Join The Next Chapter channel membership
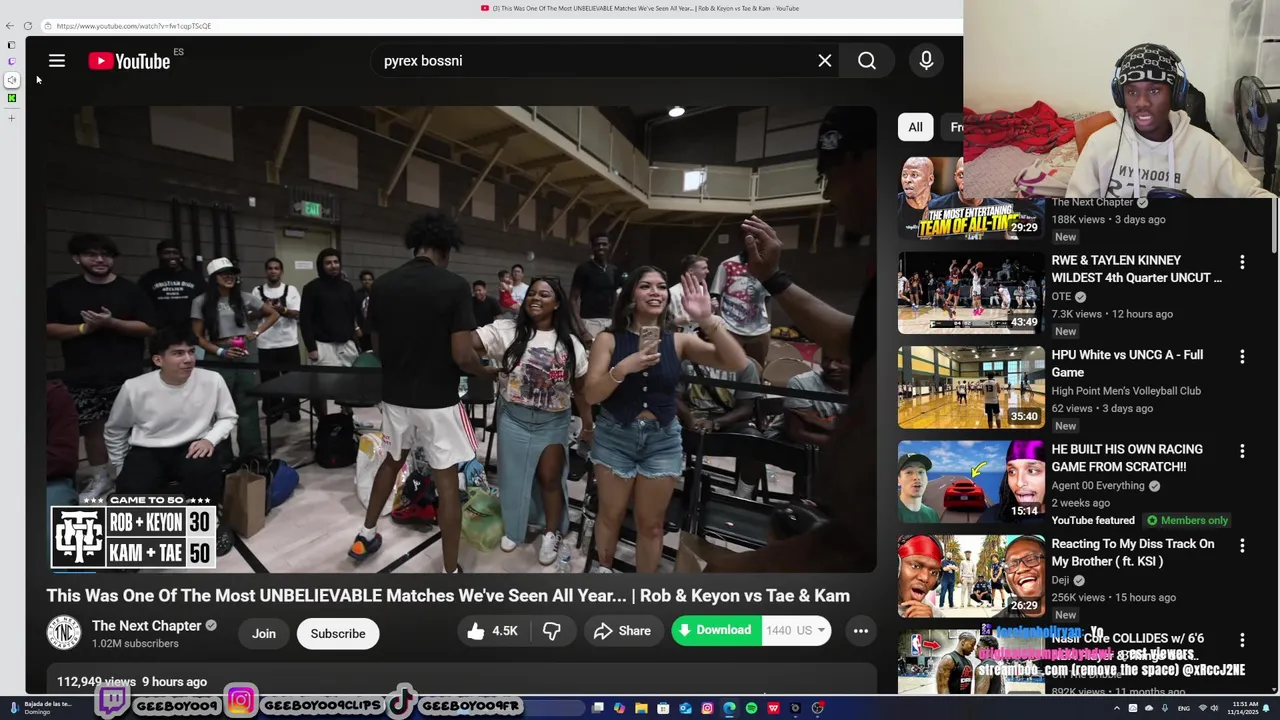The image size is (1280, 720). tap(264, 633)
